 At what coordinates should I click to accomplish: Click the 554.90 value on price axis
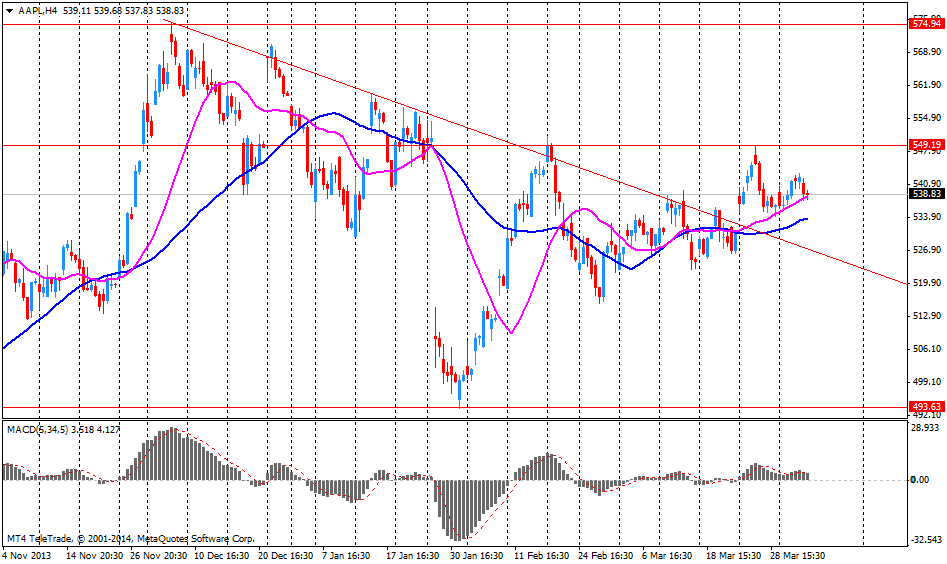tap(927, 118)
